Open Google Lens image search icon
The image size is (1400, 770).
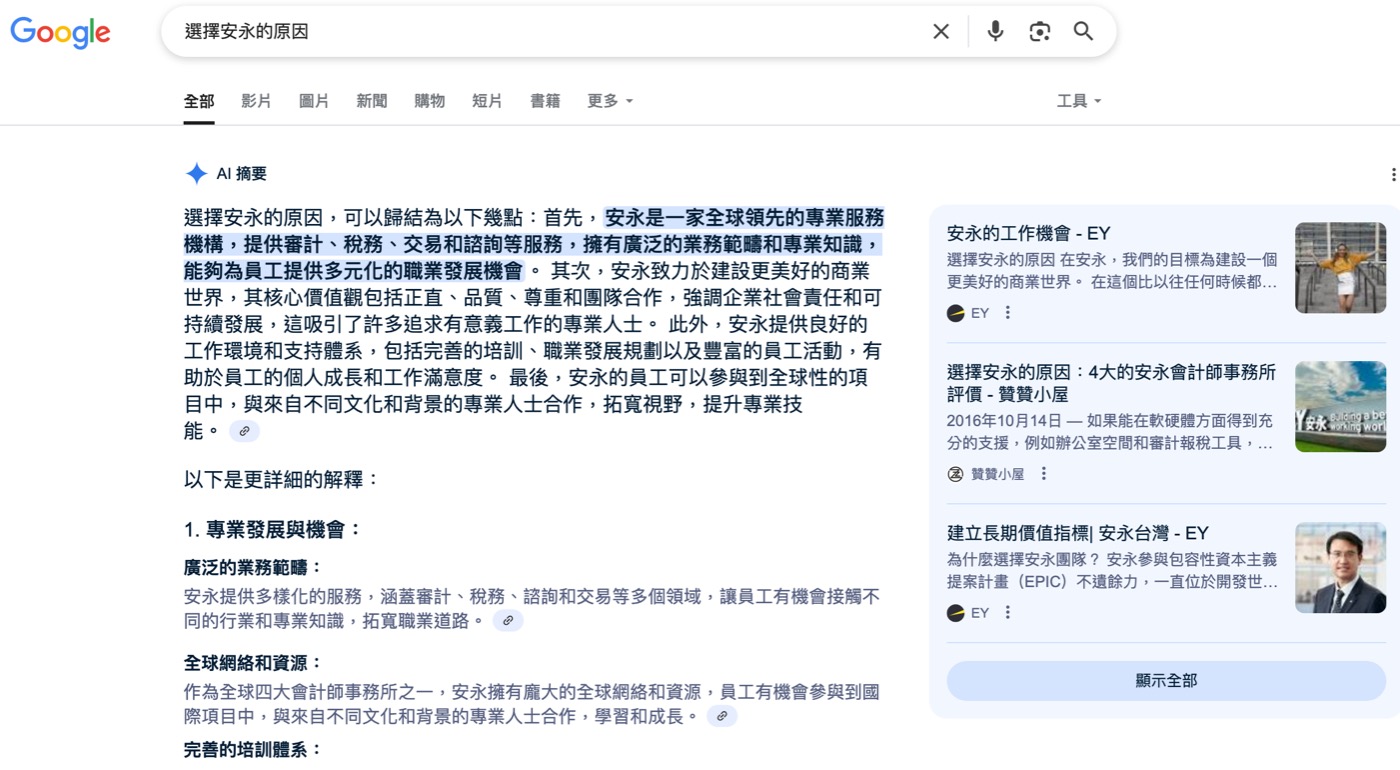pos(1040,31)
